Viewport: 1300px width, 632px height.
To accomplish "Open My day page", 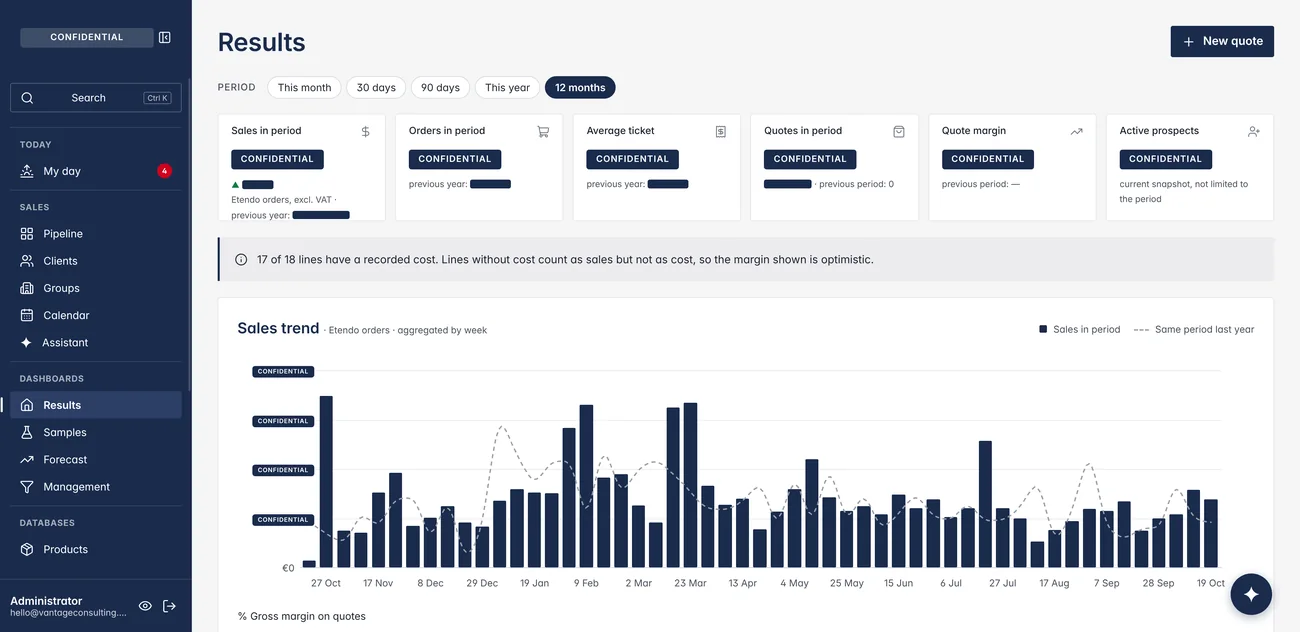I will (96, 171).
